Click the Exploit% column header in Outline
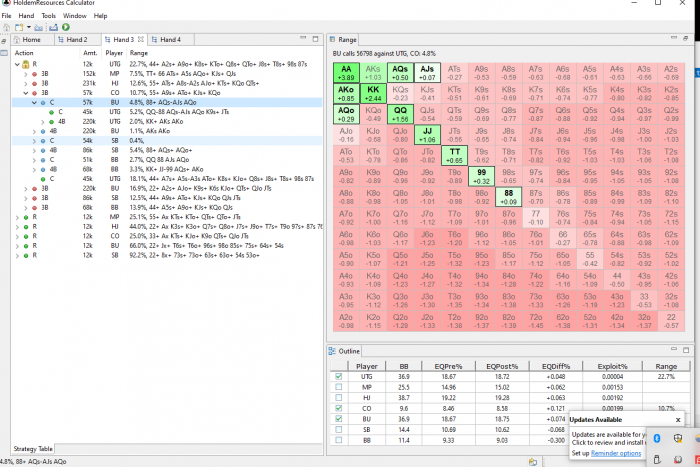Image resolution: width=700 pixels, height=467 pixels. [x=612, y=366]
